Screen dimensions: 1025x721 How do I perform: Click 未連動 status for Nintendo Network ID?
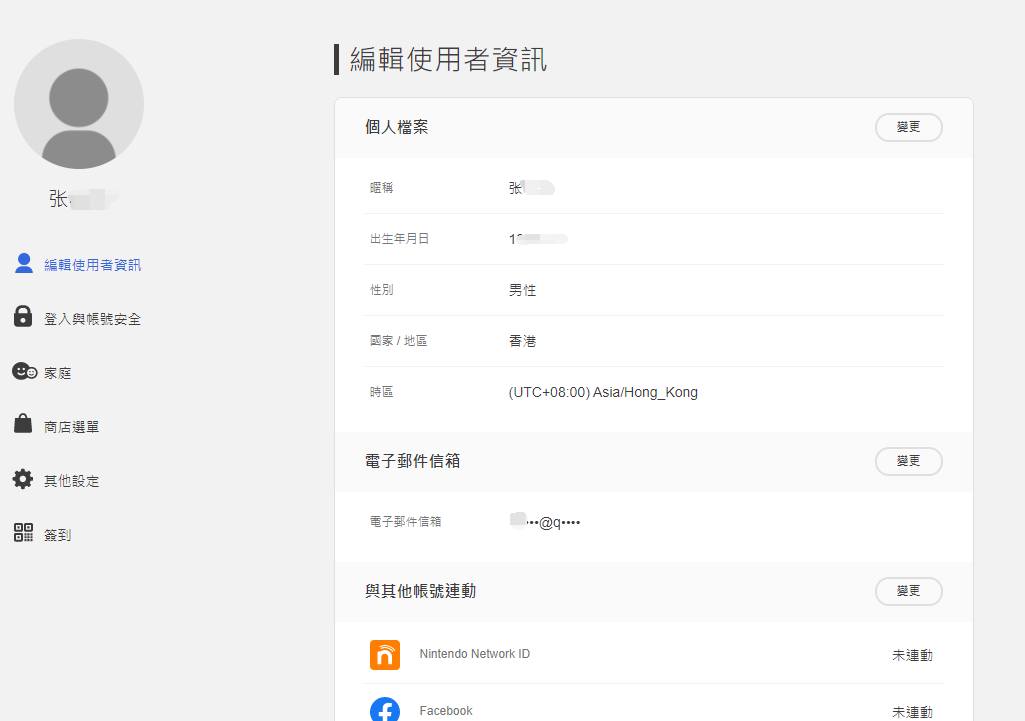coord(912,655)
